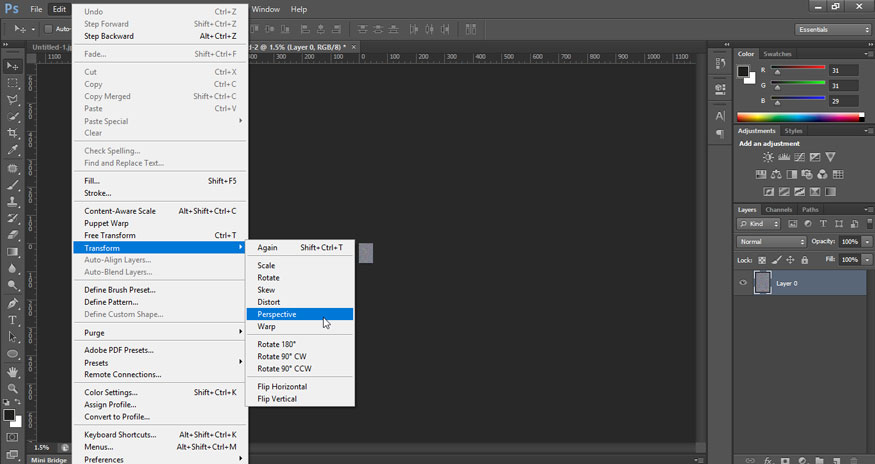Switch to the Channels tab
Image resolution: width=875 pixels, height=464 pixels.
click(x=778, y=210)
